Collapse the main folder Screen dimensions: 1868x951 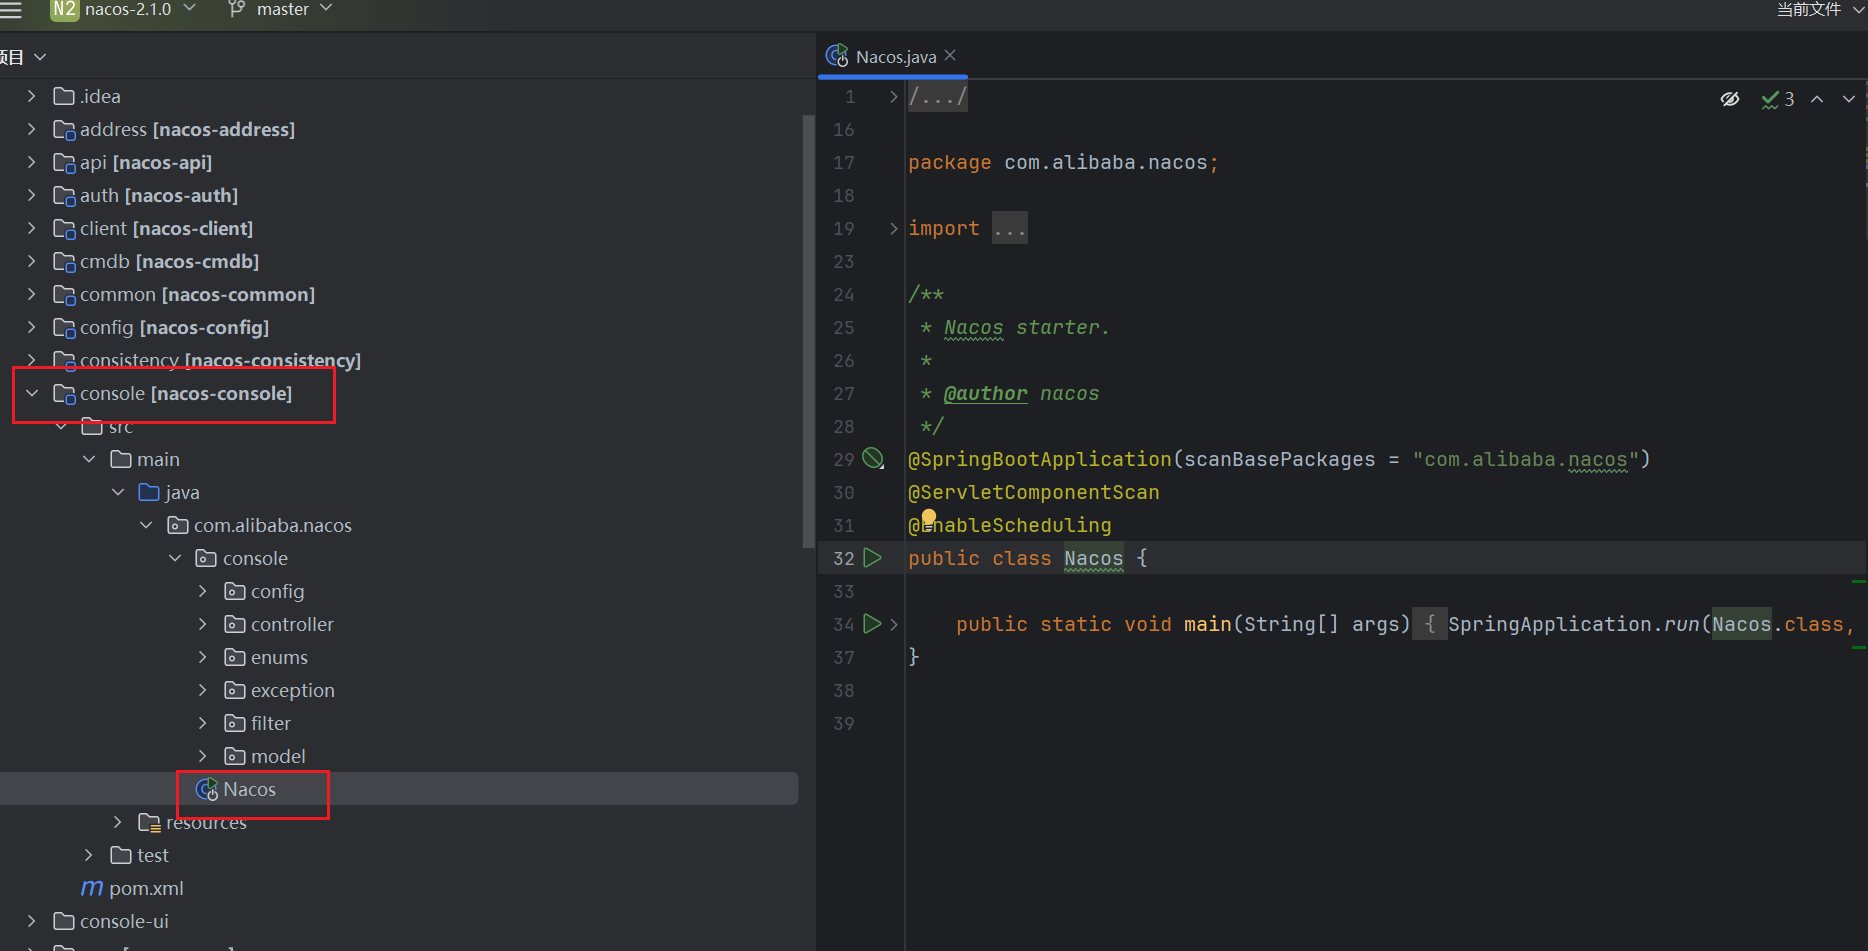coord(89,459)
